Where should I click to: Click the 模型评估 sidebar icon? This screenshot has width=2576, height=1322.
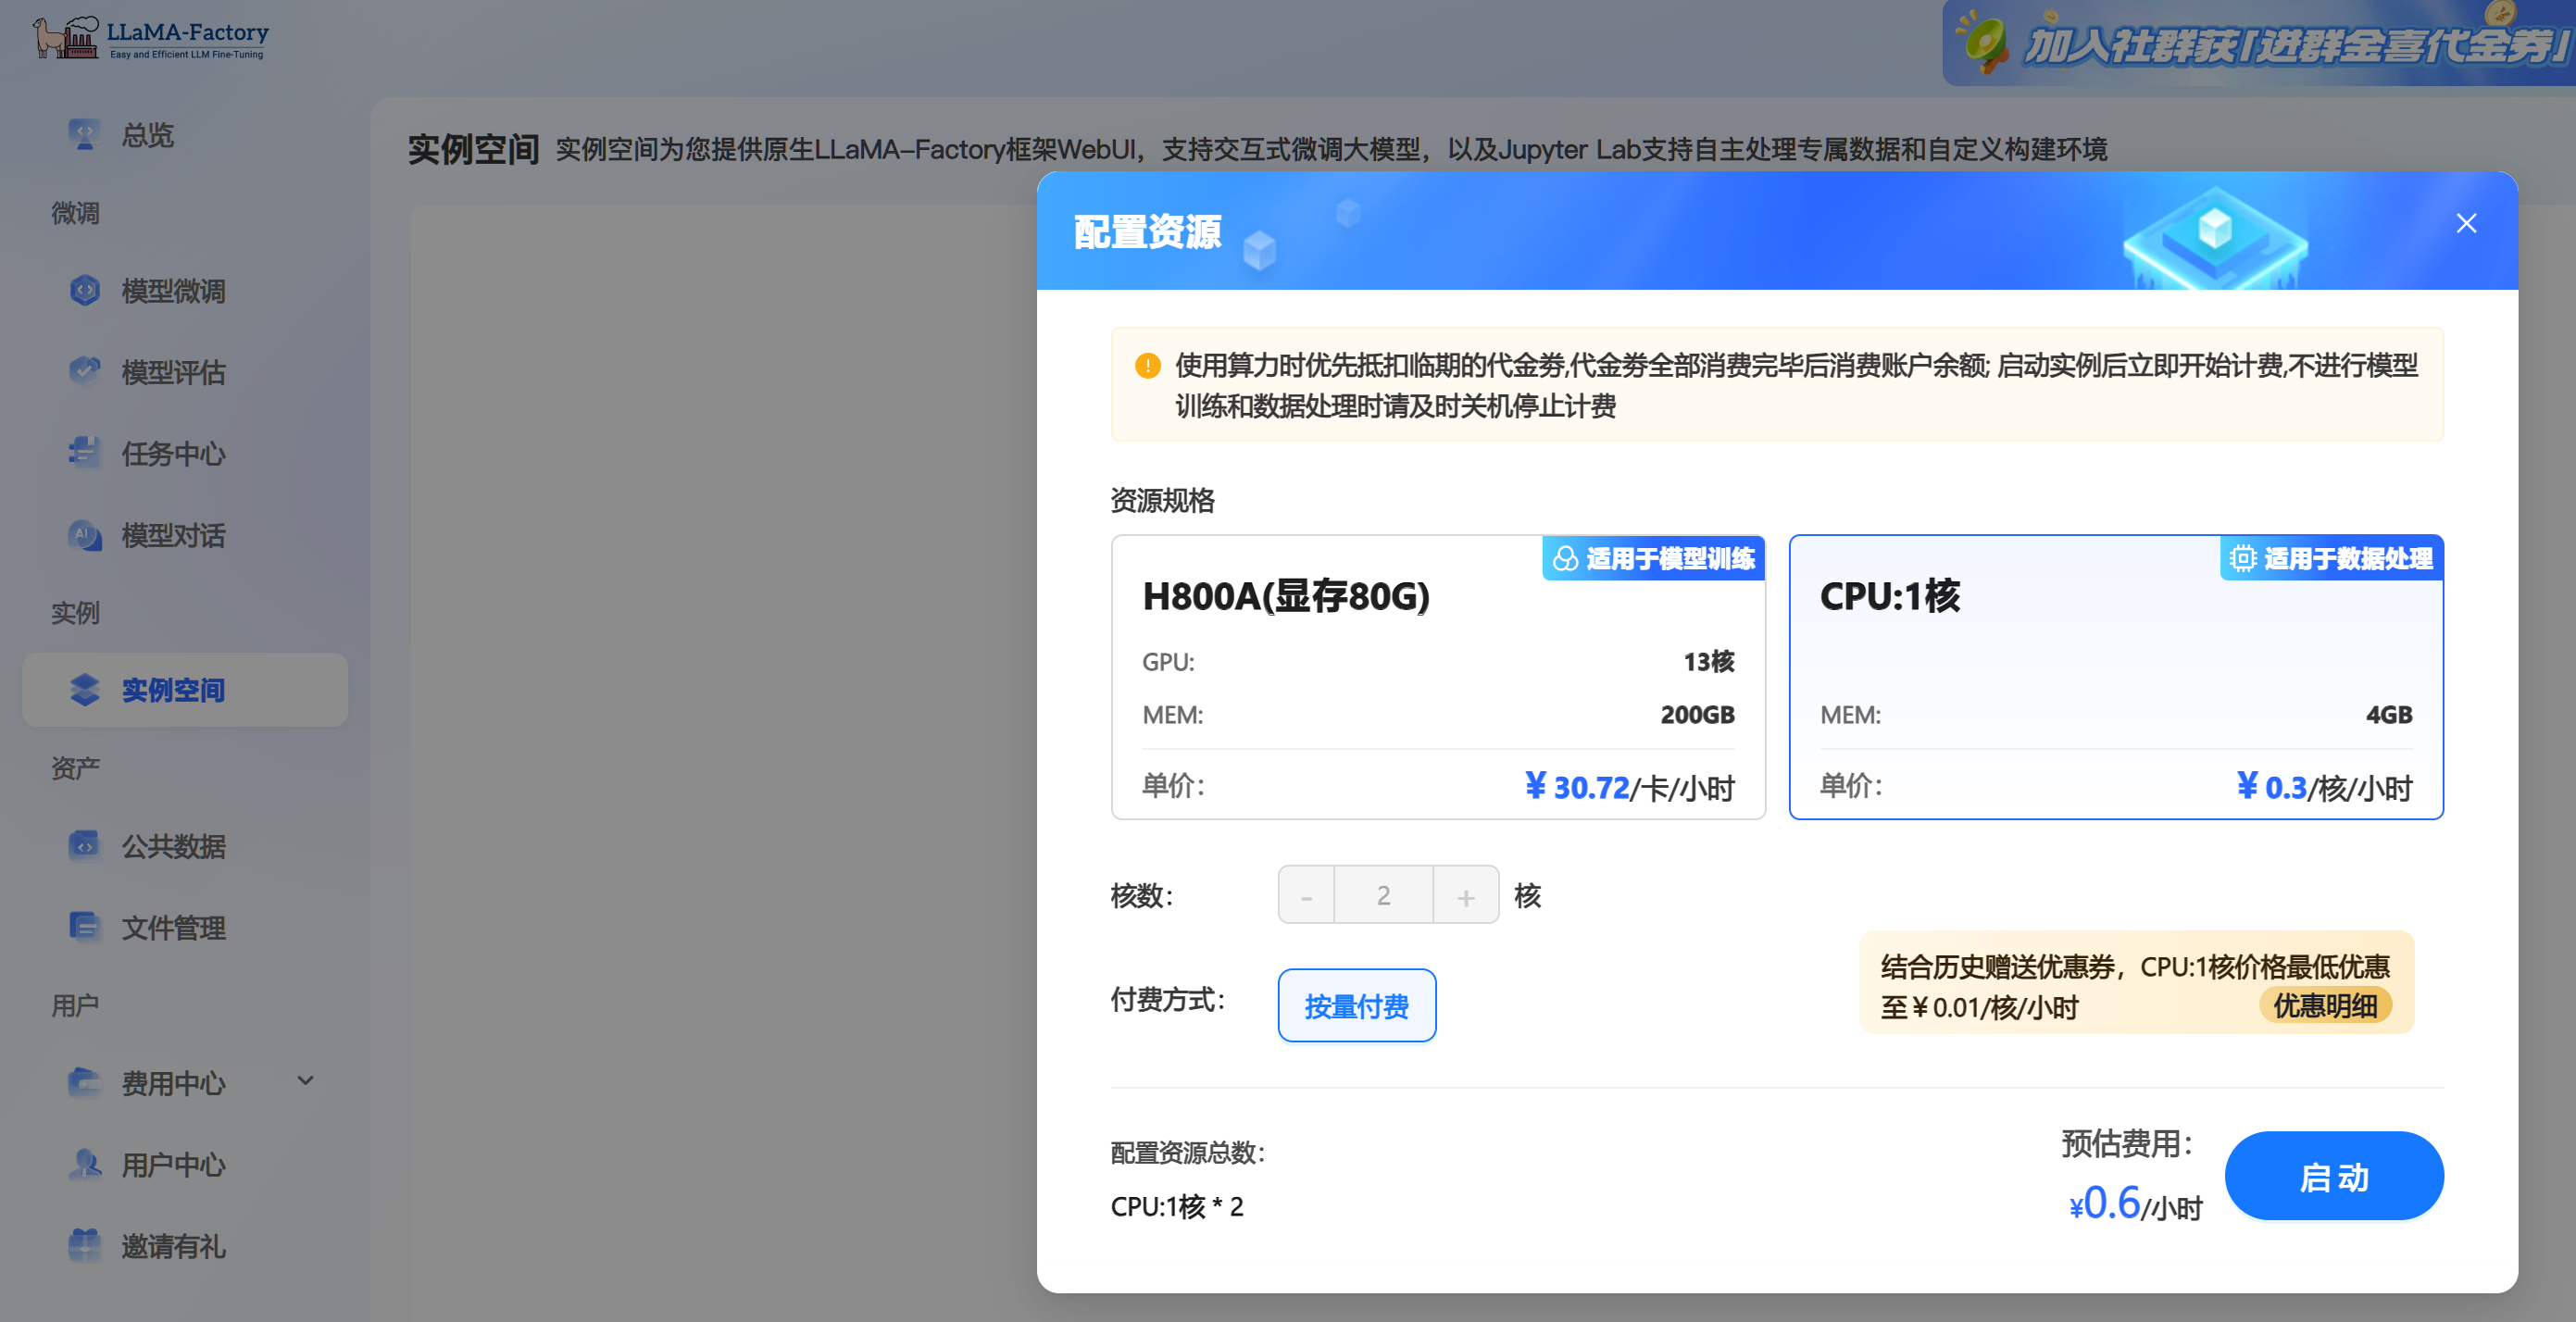pos(84,371)
